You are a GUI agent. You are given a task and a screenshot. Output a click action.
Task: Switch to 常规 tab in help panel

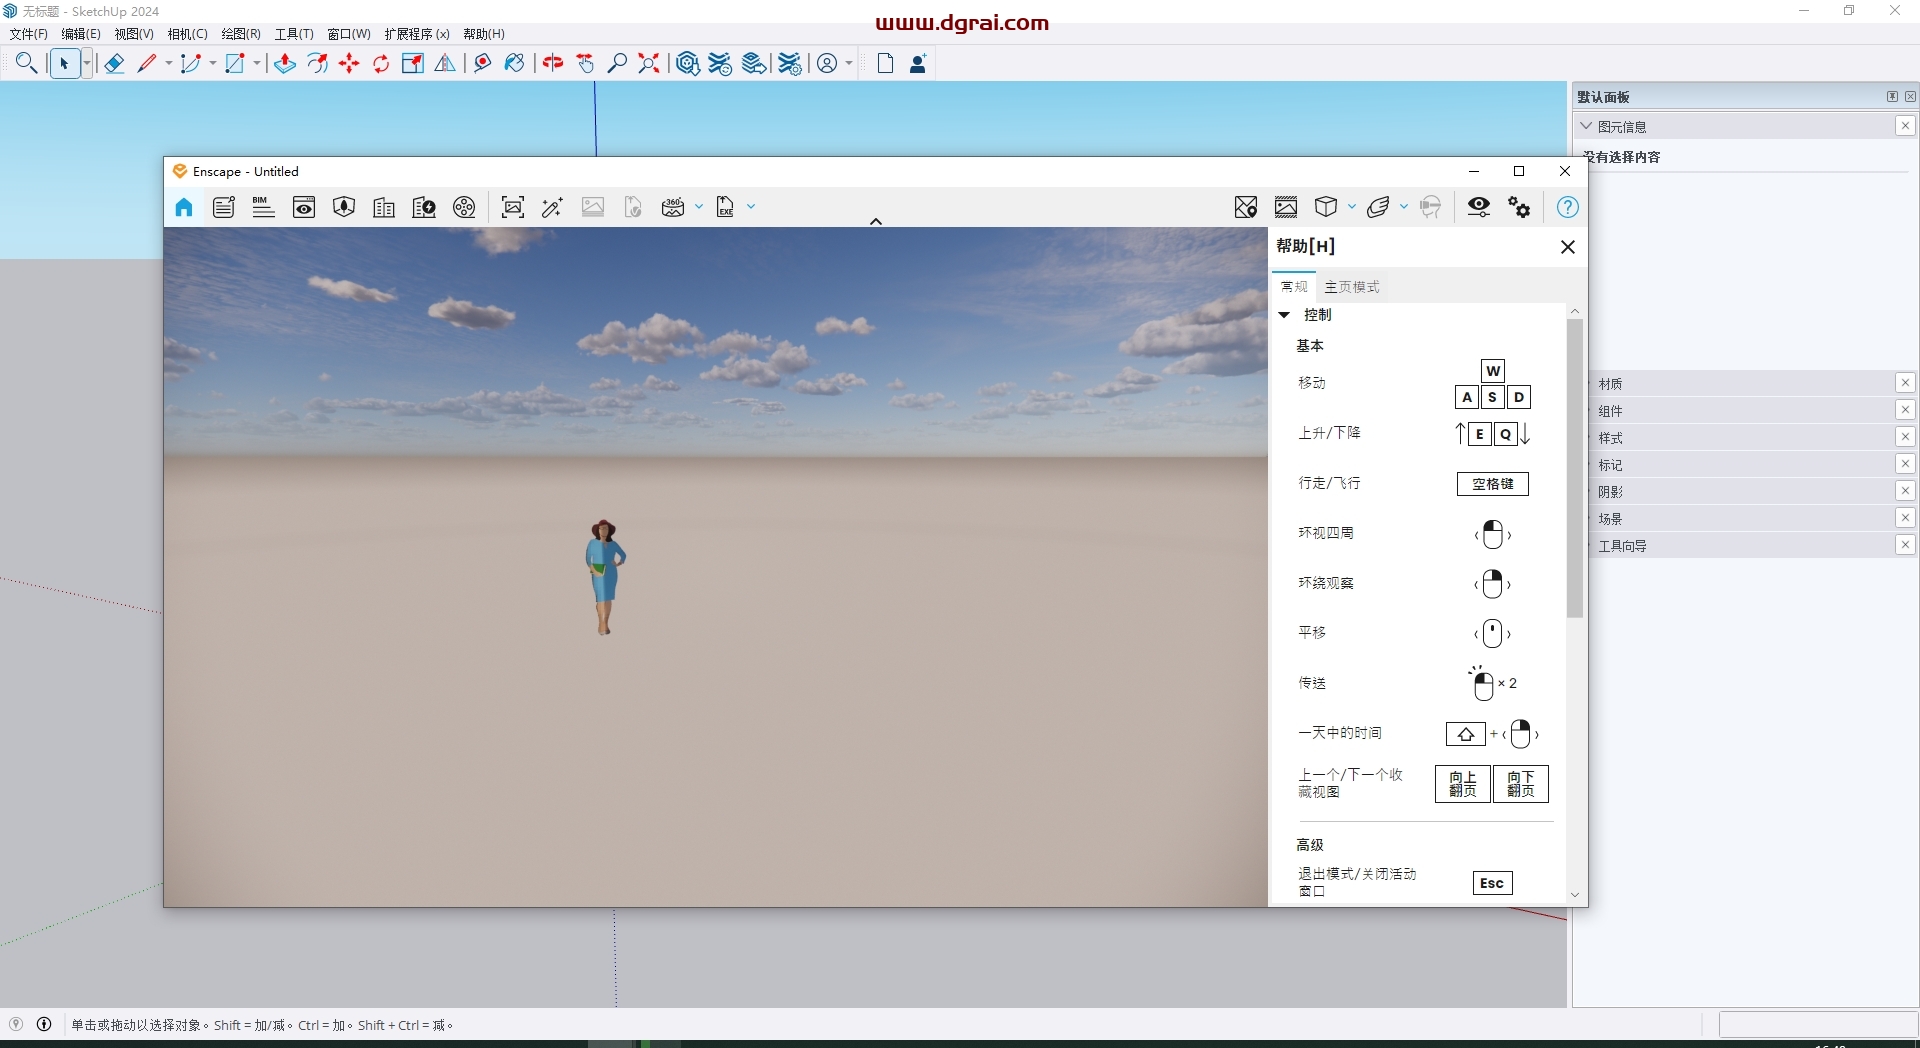pos(1294,287)
